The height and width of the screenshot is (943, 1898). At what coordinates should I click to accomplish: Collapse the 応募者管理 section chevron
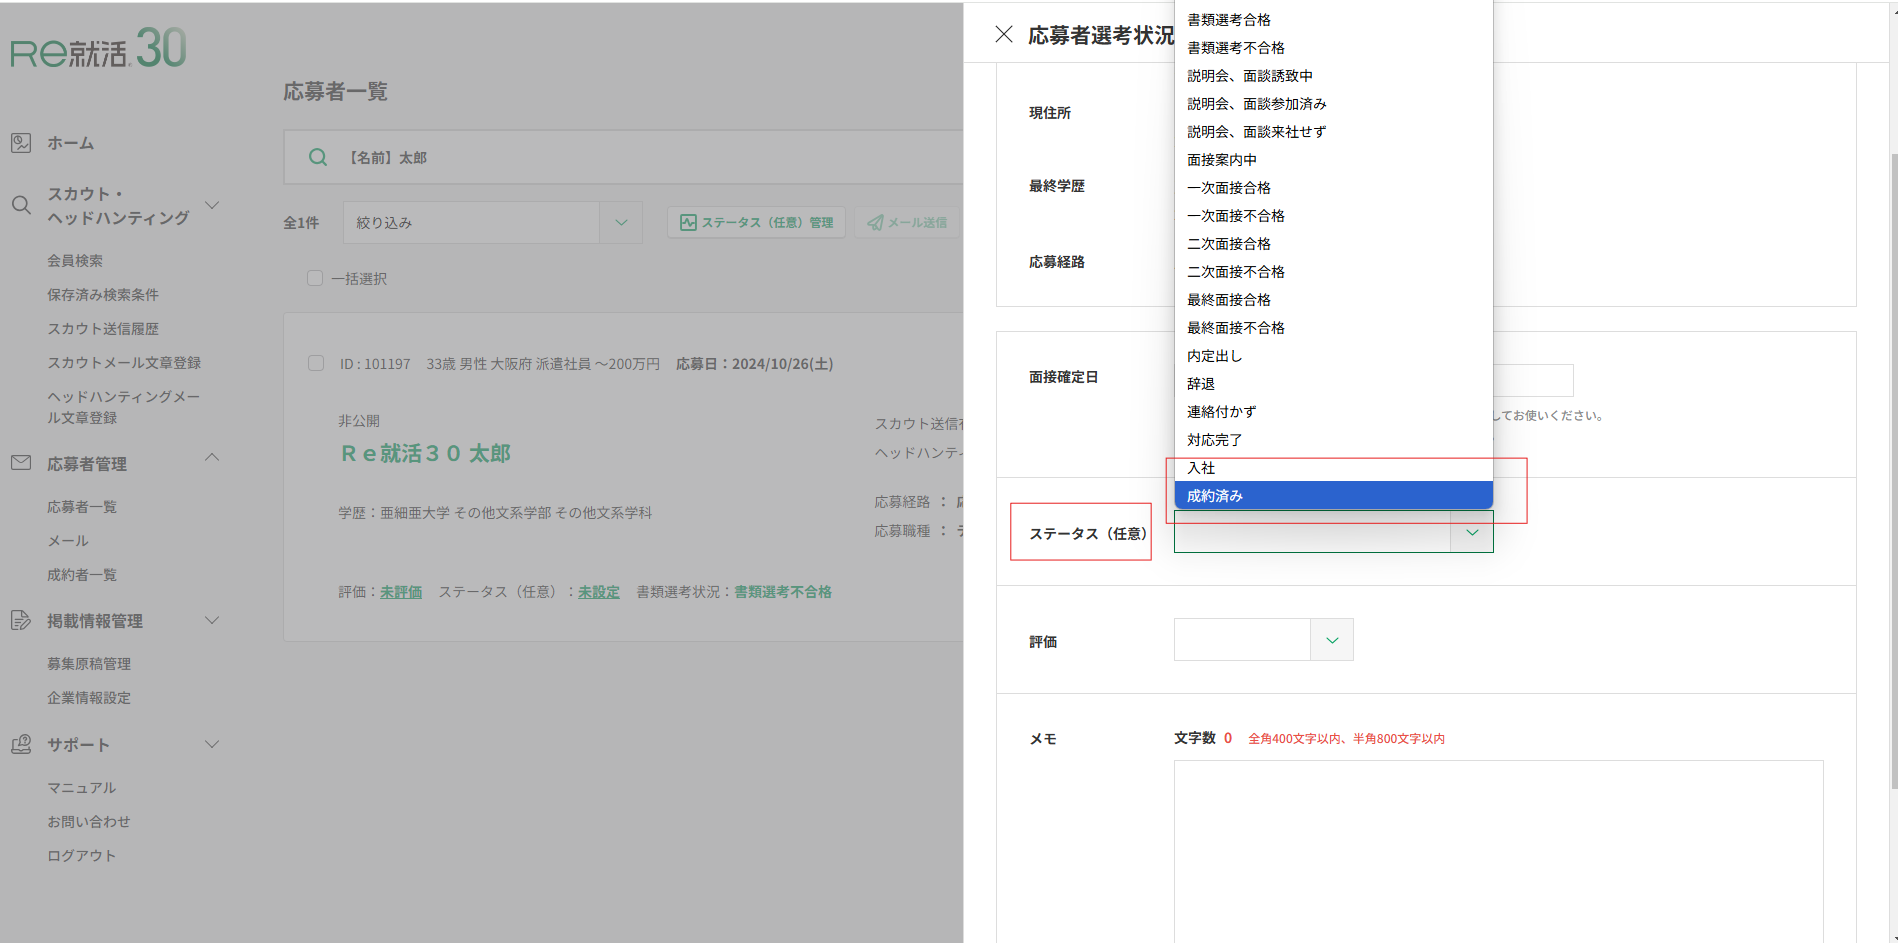[x=212, y=457]
